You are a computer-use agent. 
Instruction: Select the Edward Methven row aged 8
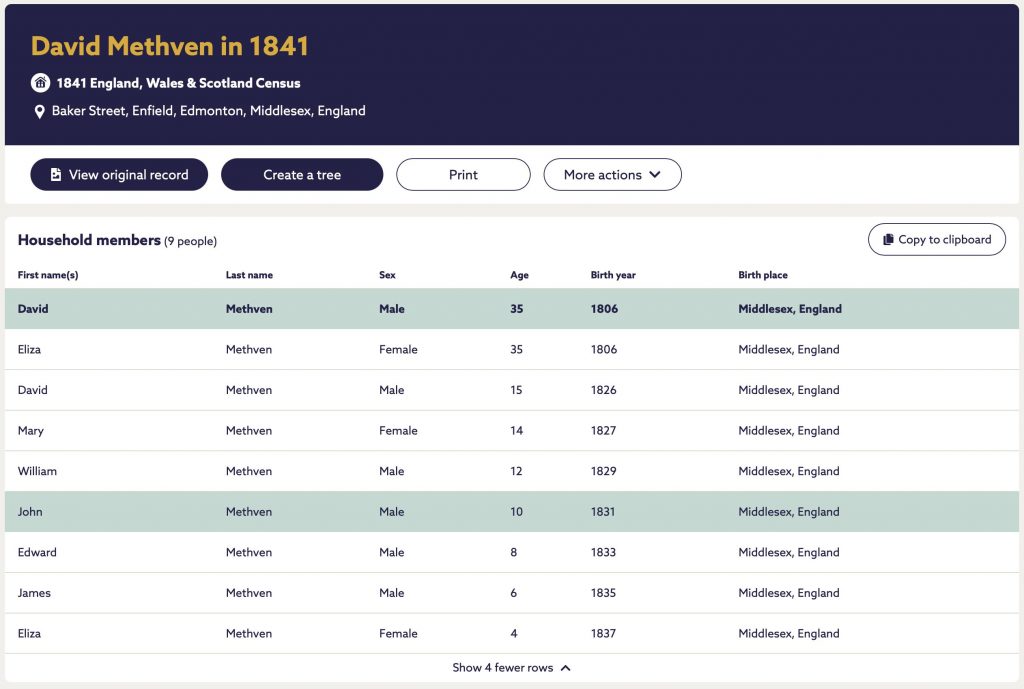click(x=511, y=552)
